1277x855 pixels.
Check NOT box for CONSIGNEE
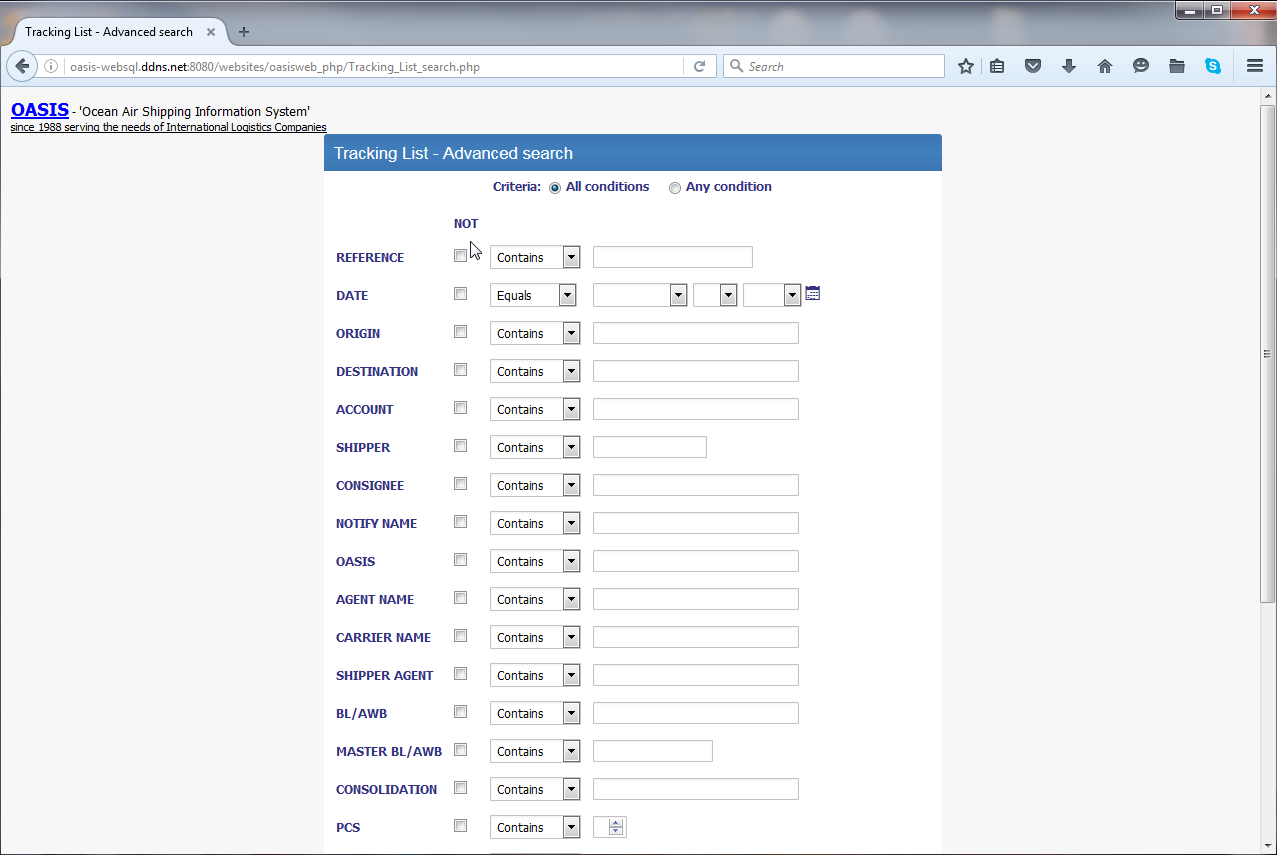[461, 484]
